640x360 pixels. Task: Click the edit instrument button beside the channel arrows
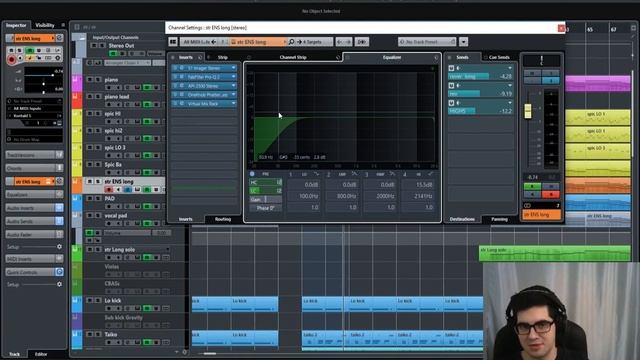(x=362, y=42)
